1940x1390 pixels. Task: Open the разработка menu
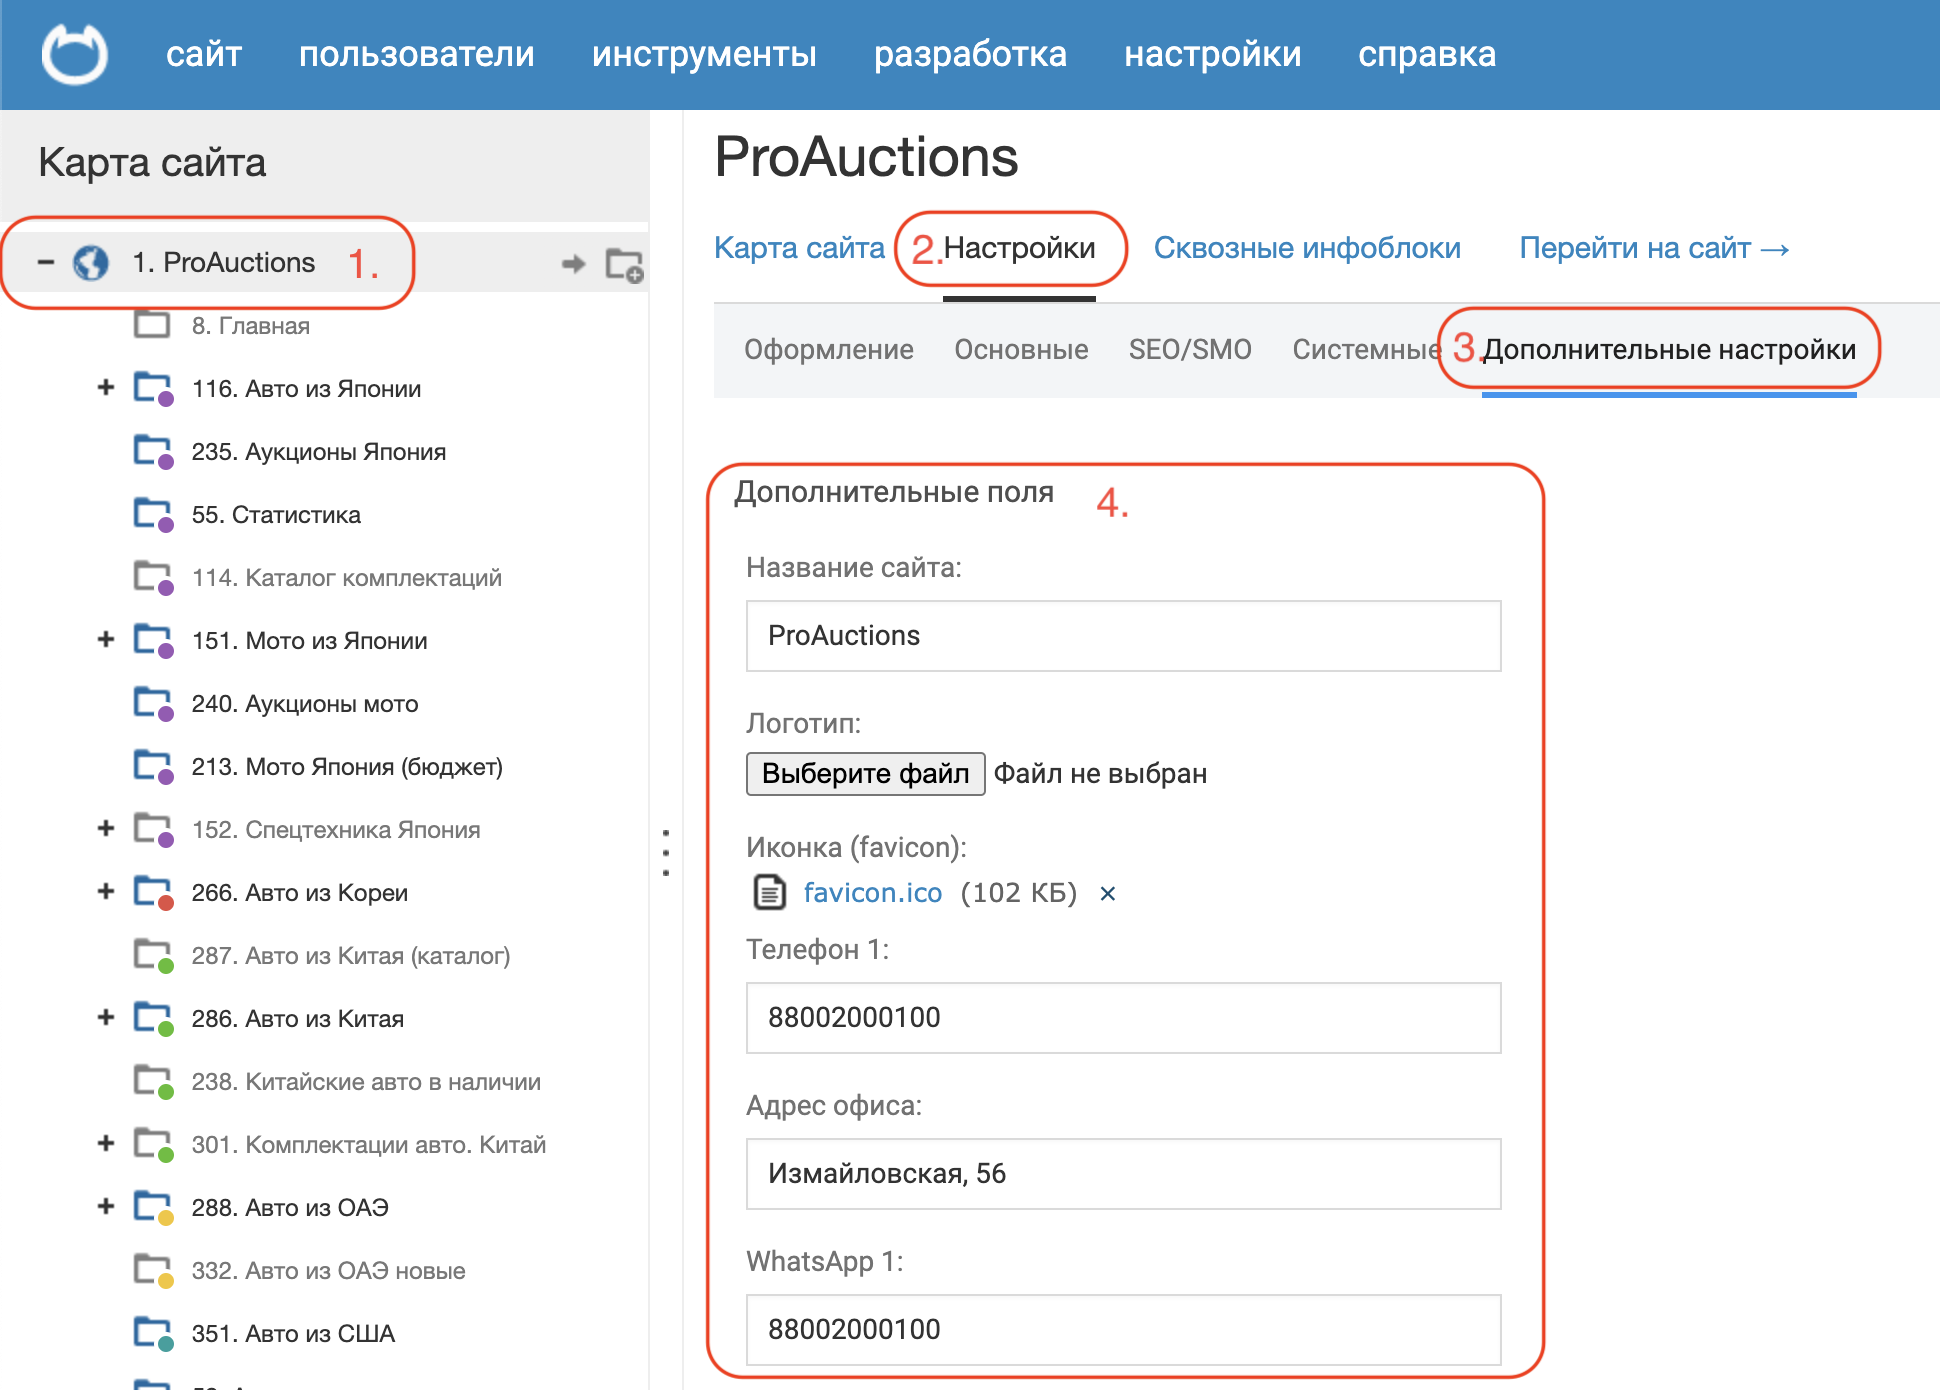970,54
